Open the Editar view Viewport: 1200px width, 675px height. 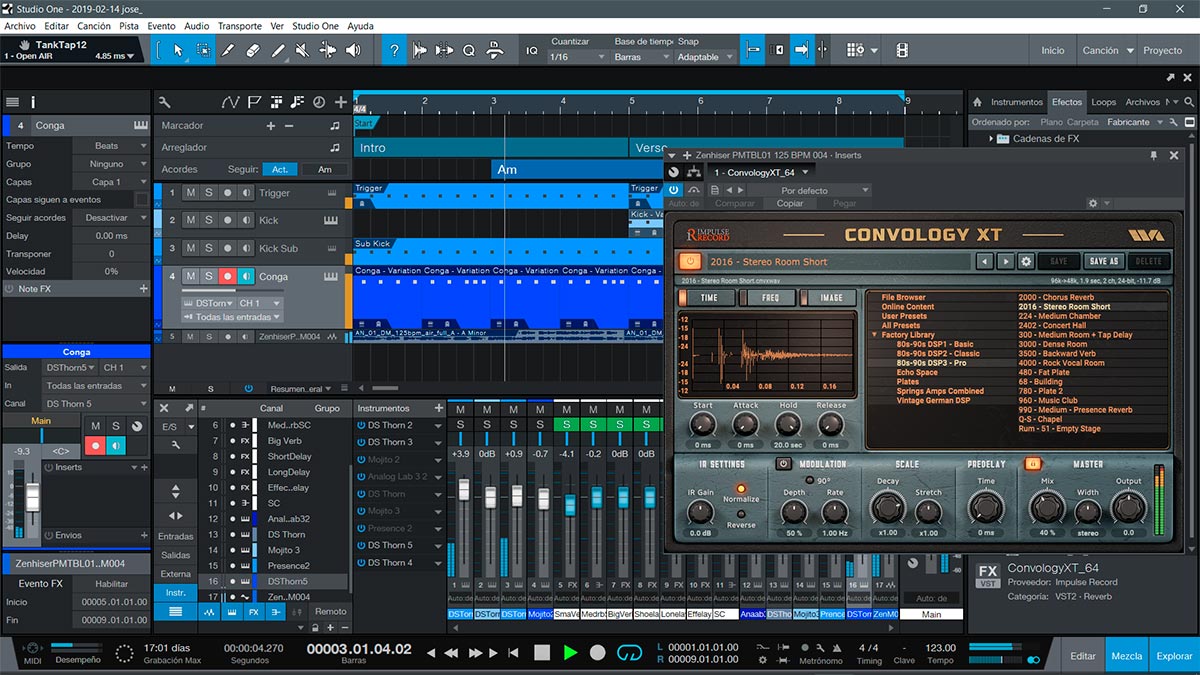[1083, 656]
